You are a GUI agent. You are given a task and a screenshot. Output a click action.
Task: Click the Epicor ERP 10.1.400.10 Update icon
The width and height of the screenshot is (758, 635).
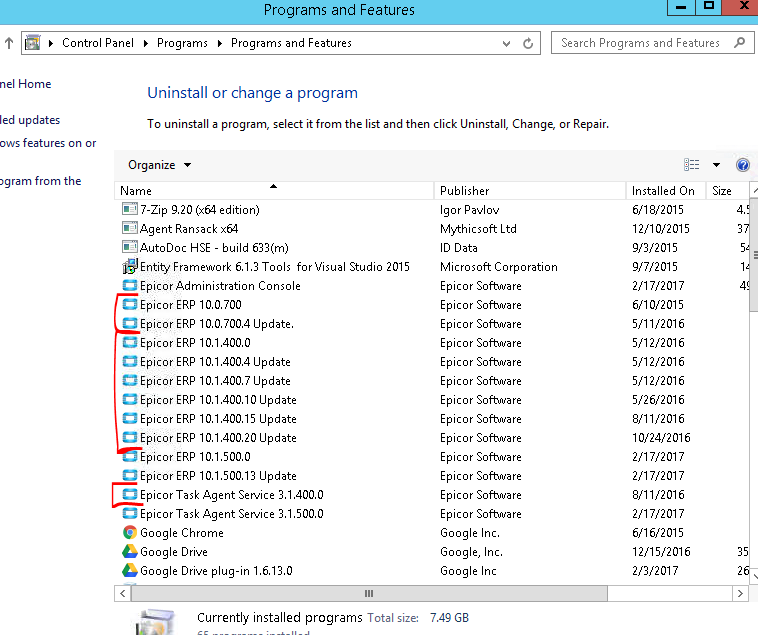130,399
